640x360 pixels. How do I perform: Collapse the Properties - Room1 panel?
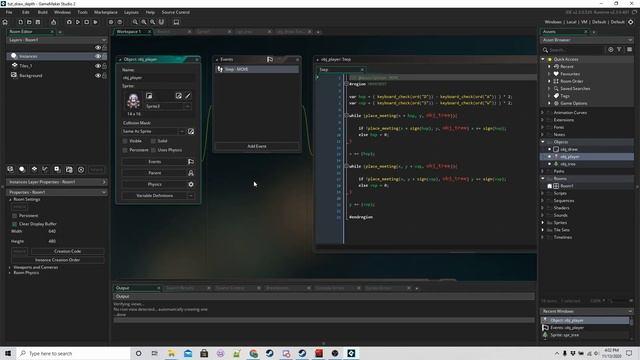click(x=104, y=192)
